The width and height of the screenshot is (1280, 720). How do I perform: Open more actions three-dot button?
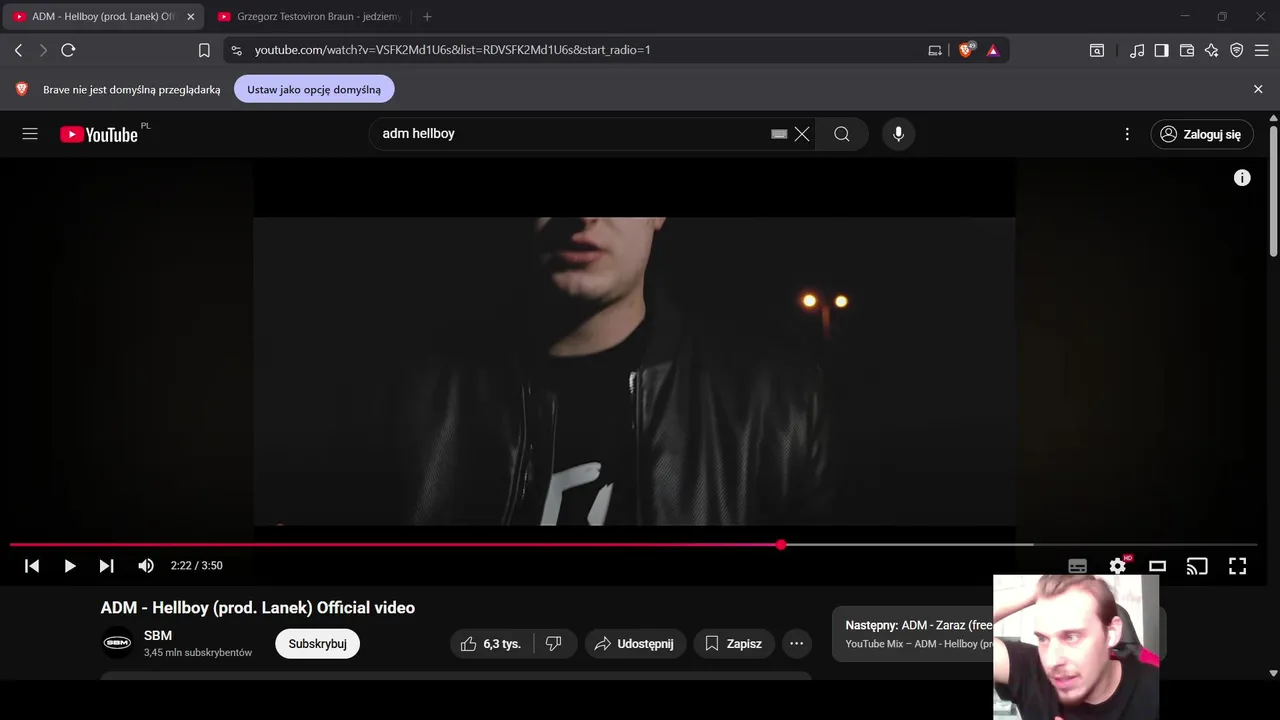point(796,644)
